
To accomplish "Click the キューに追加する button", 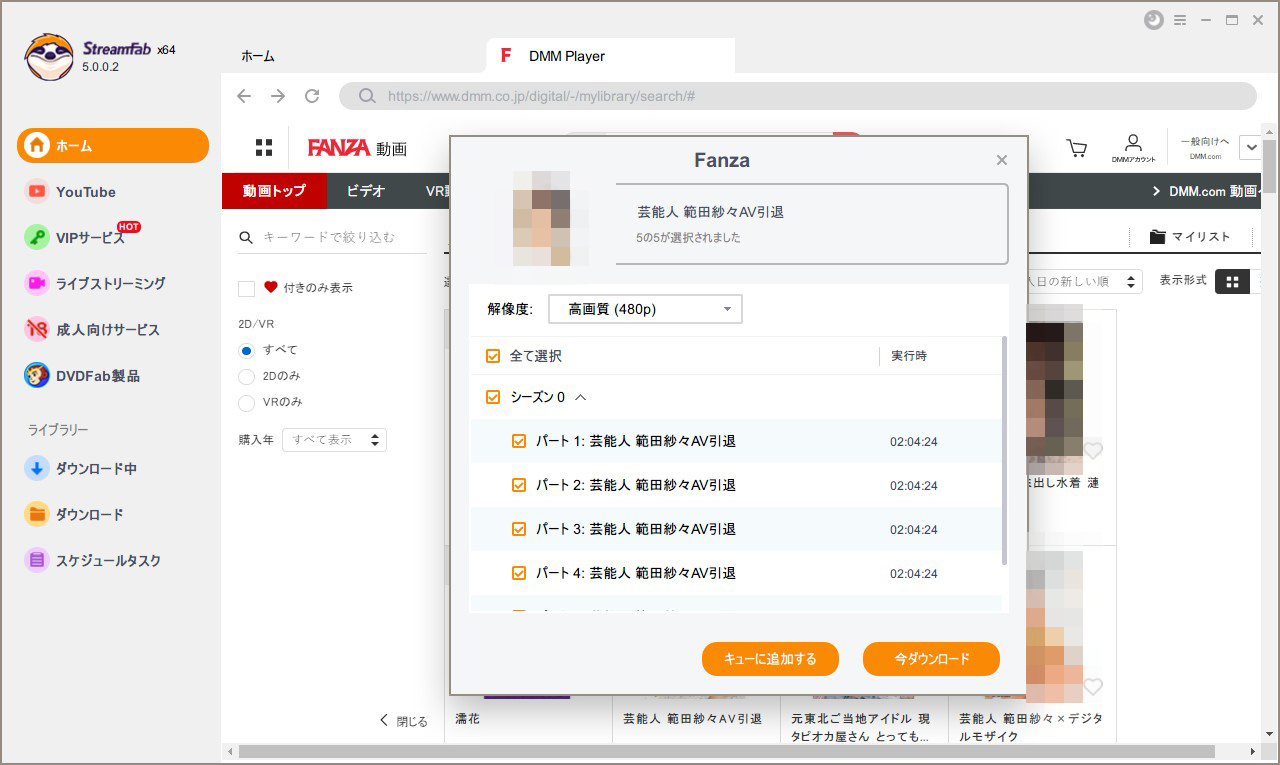I will [x=770, y=659].
